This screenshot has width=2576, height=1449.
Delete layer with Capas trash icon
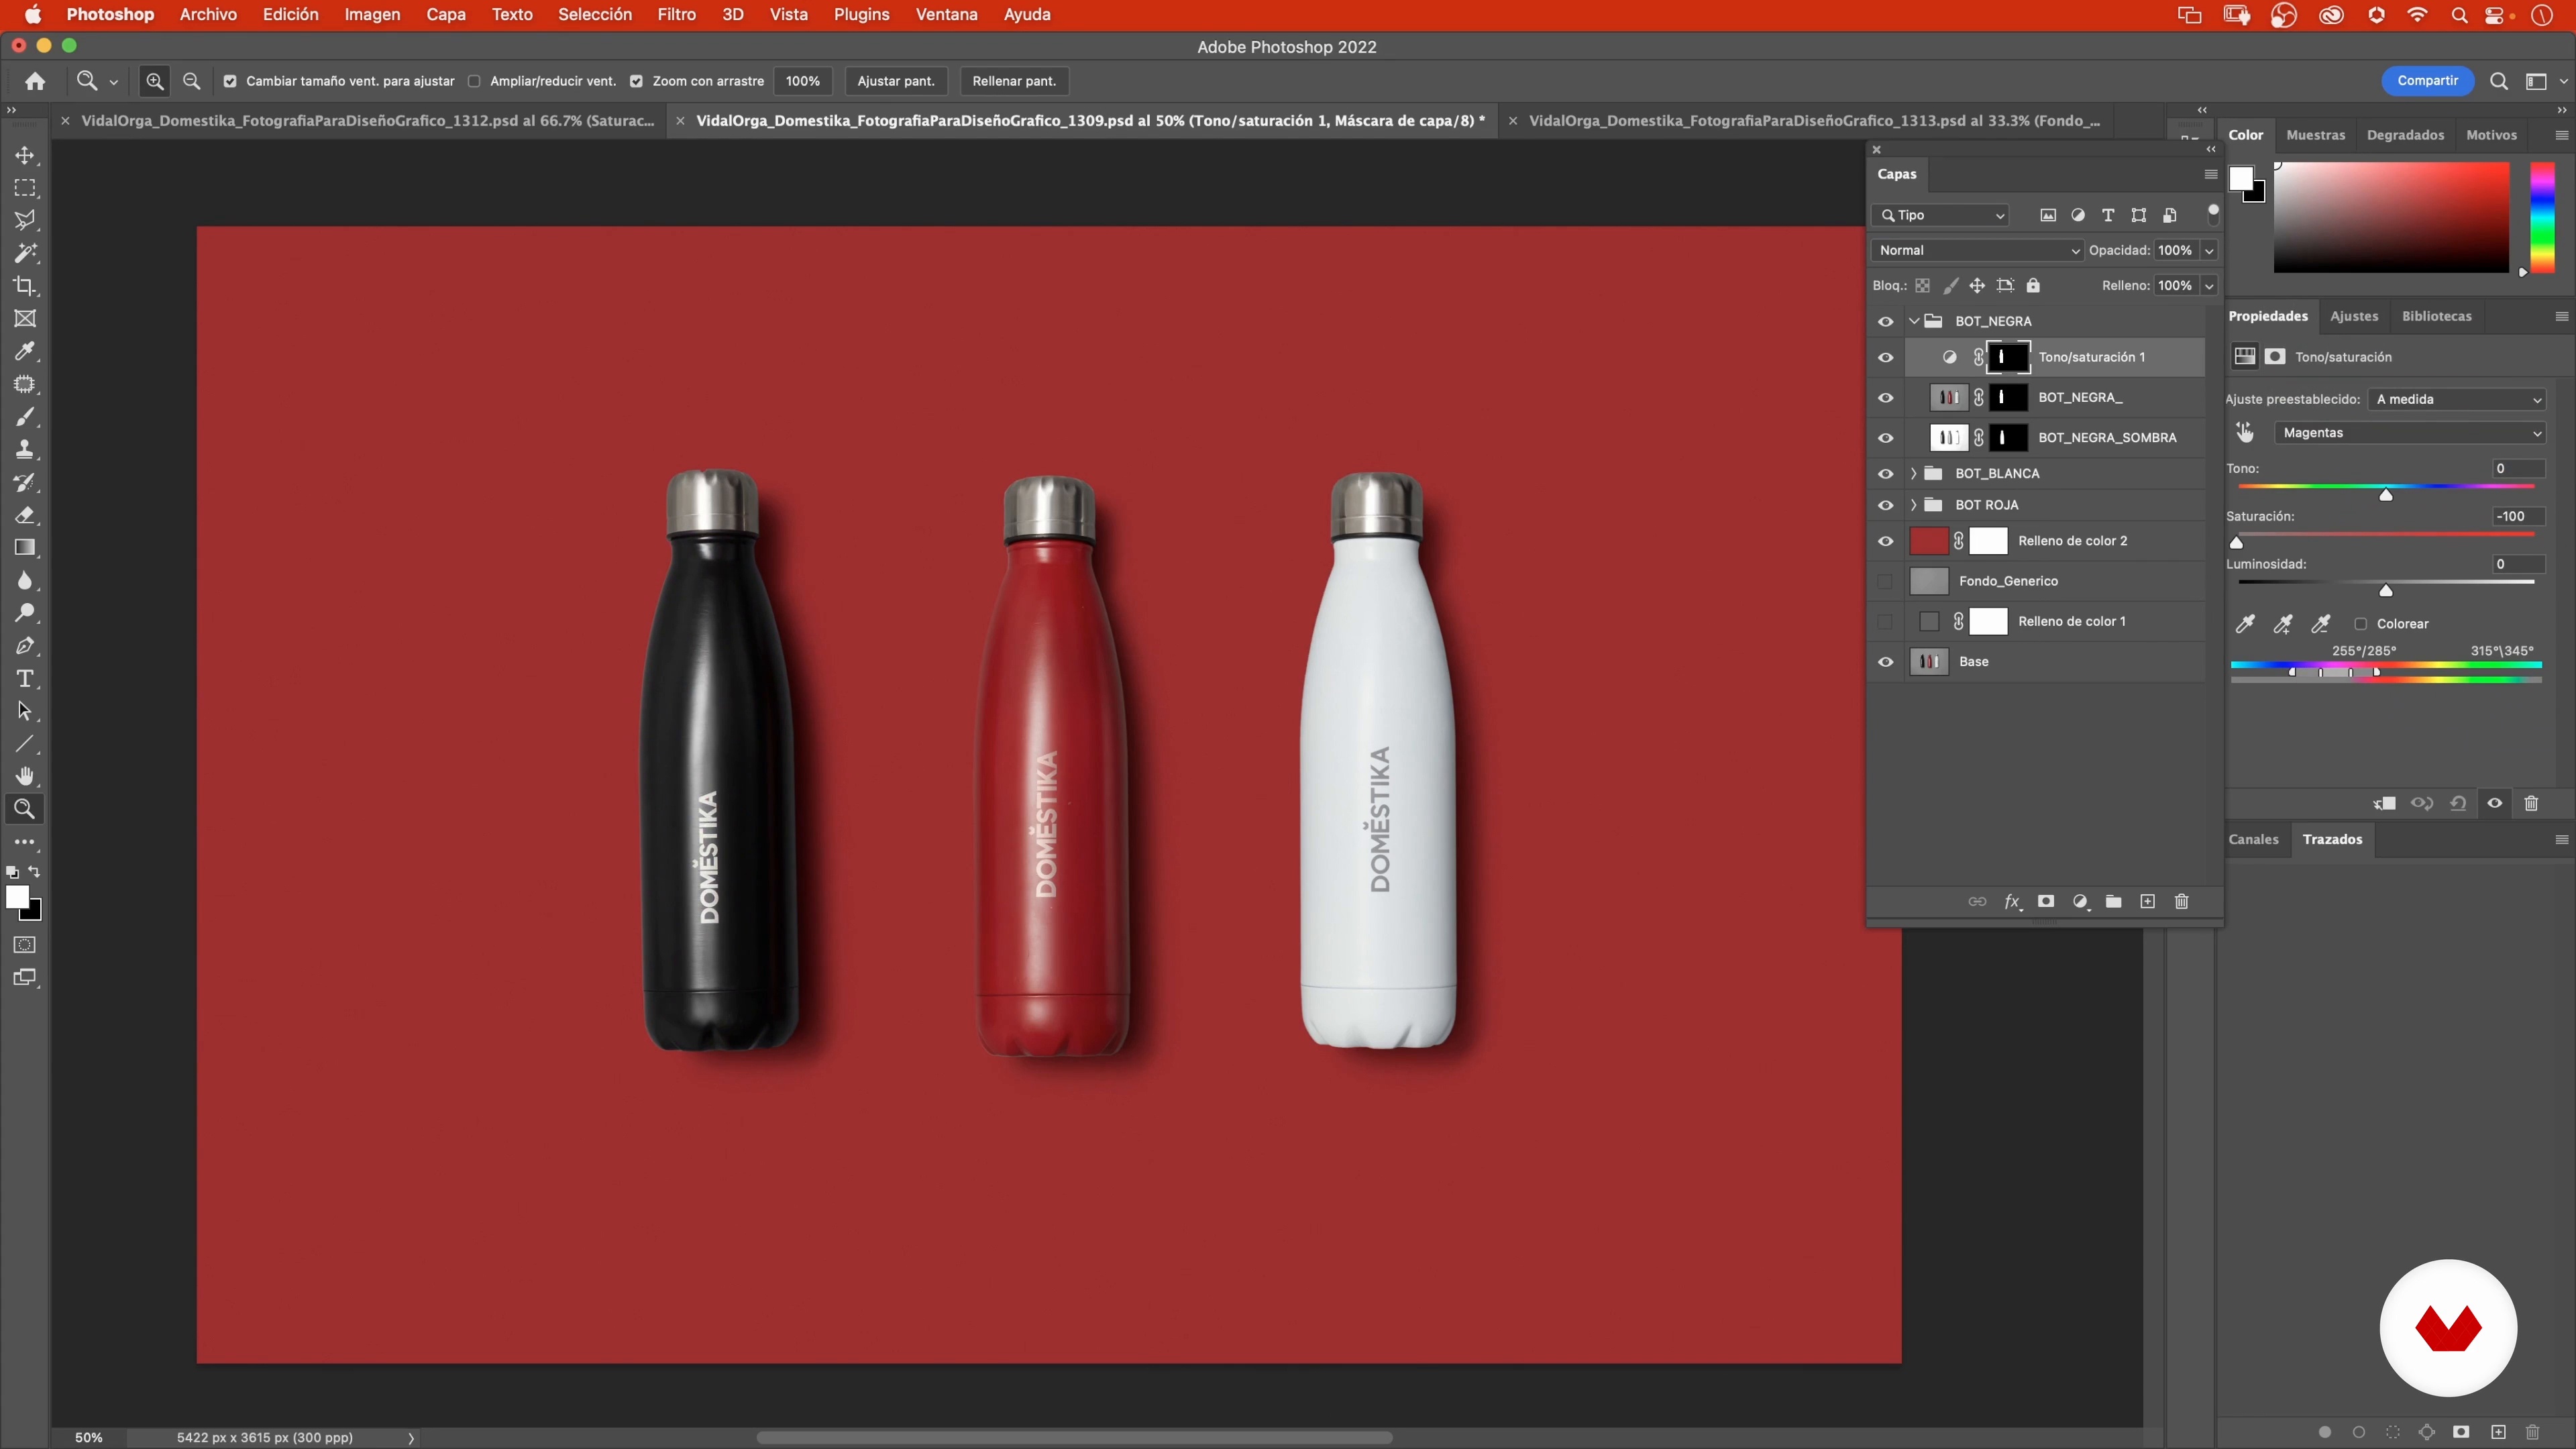tap(2182, 902)
